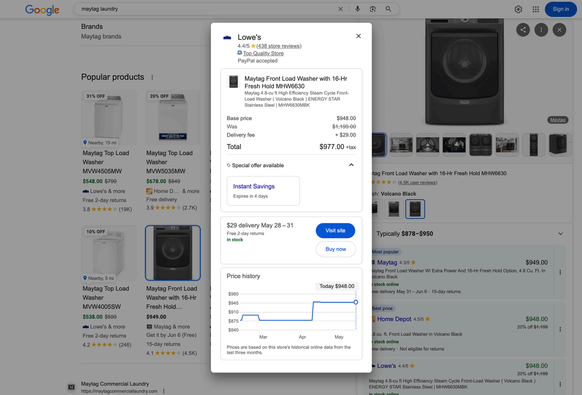The image size is (582, 395).
Task: Open Google settings gear icon
Action: tap(518, 9)
